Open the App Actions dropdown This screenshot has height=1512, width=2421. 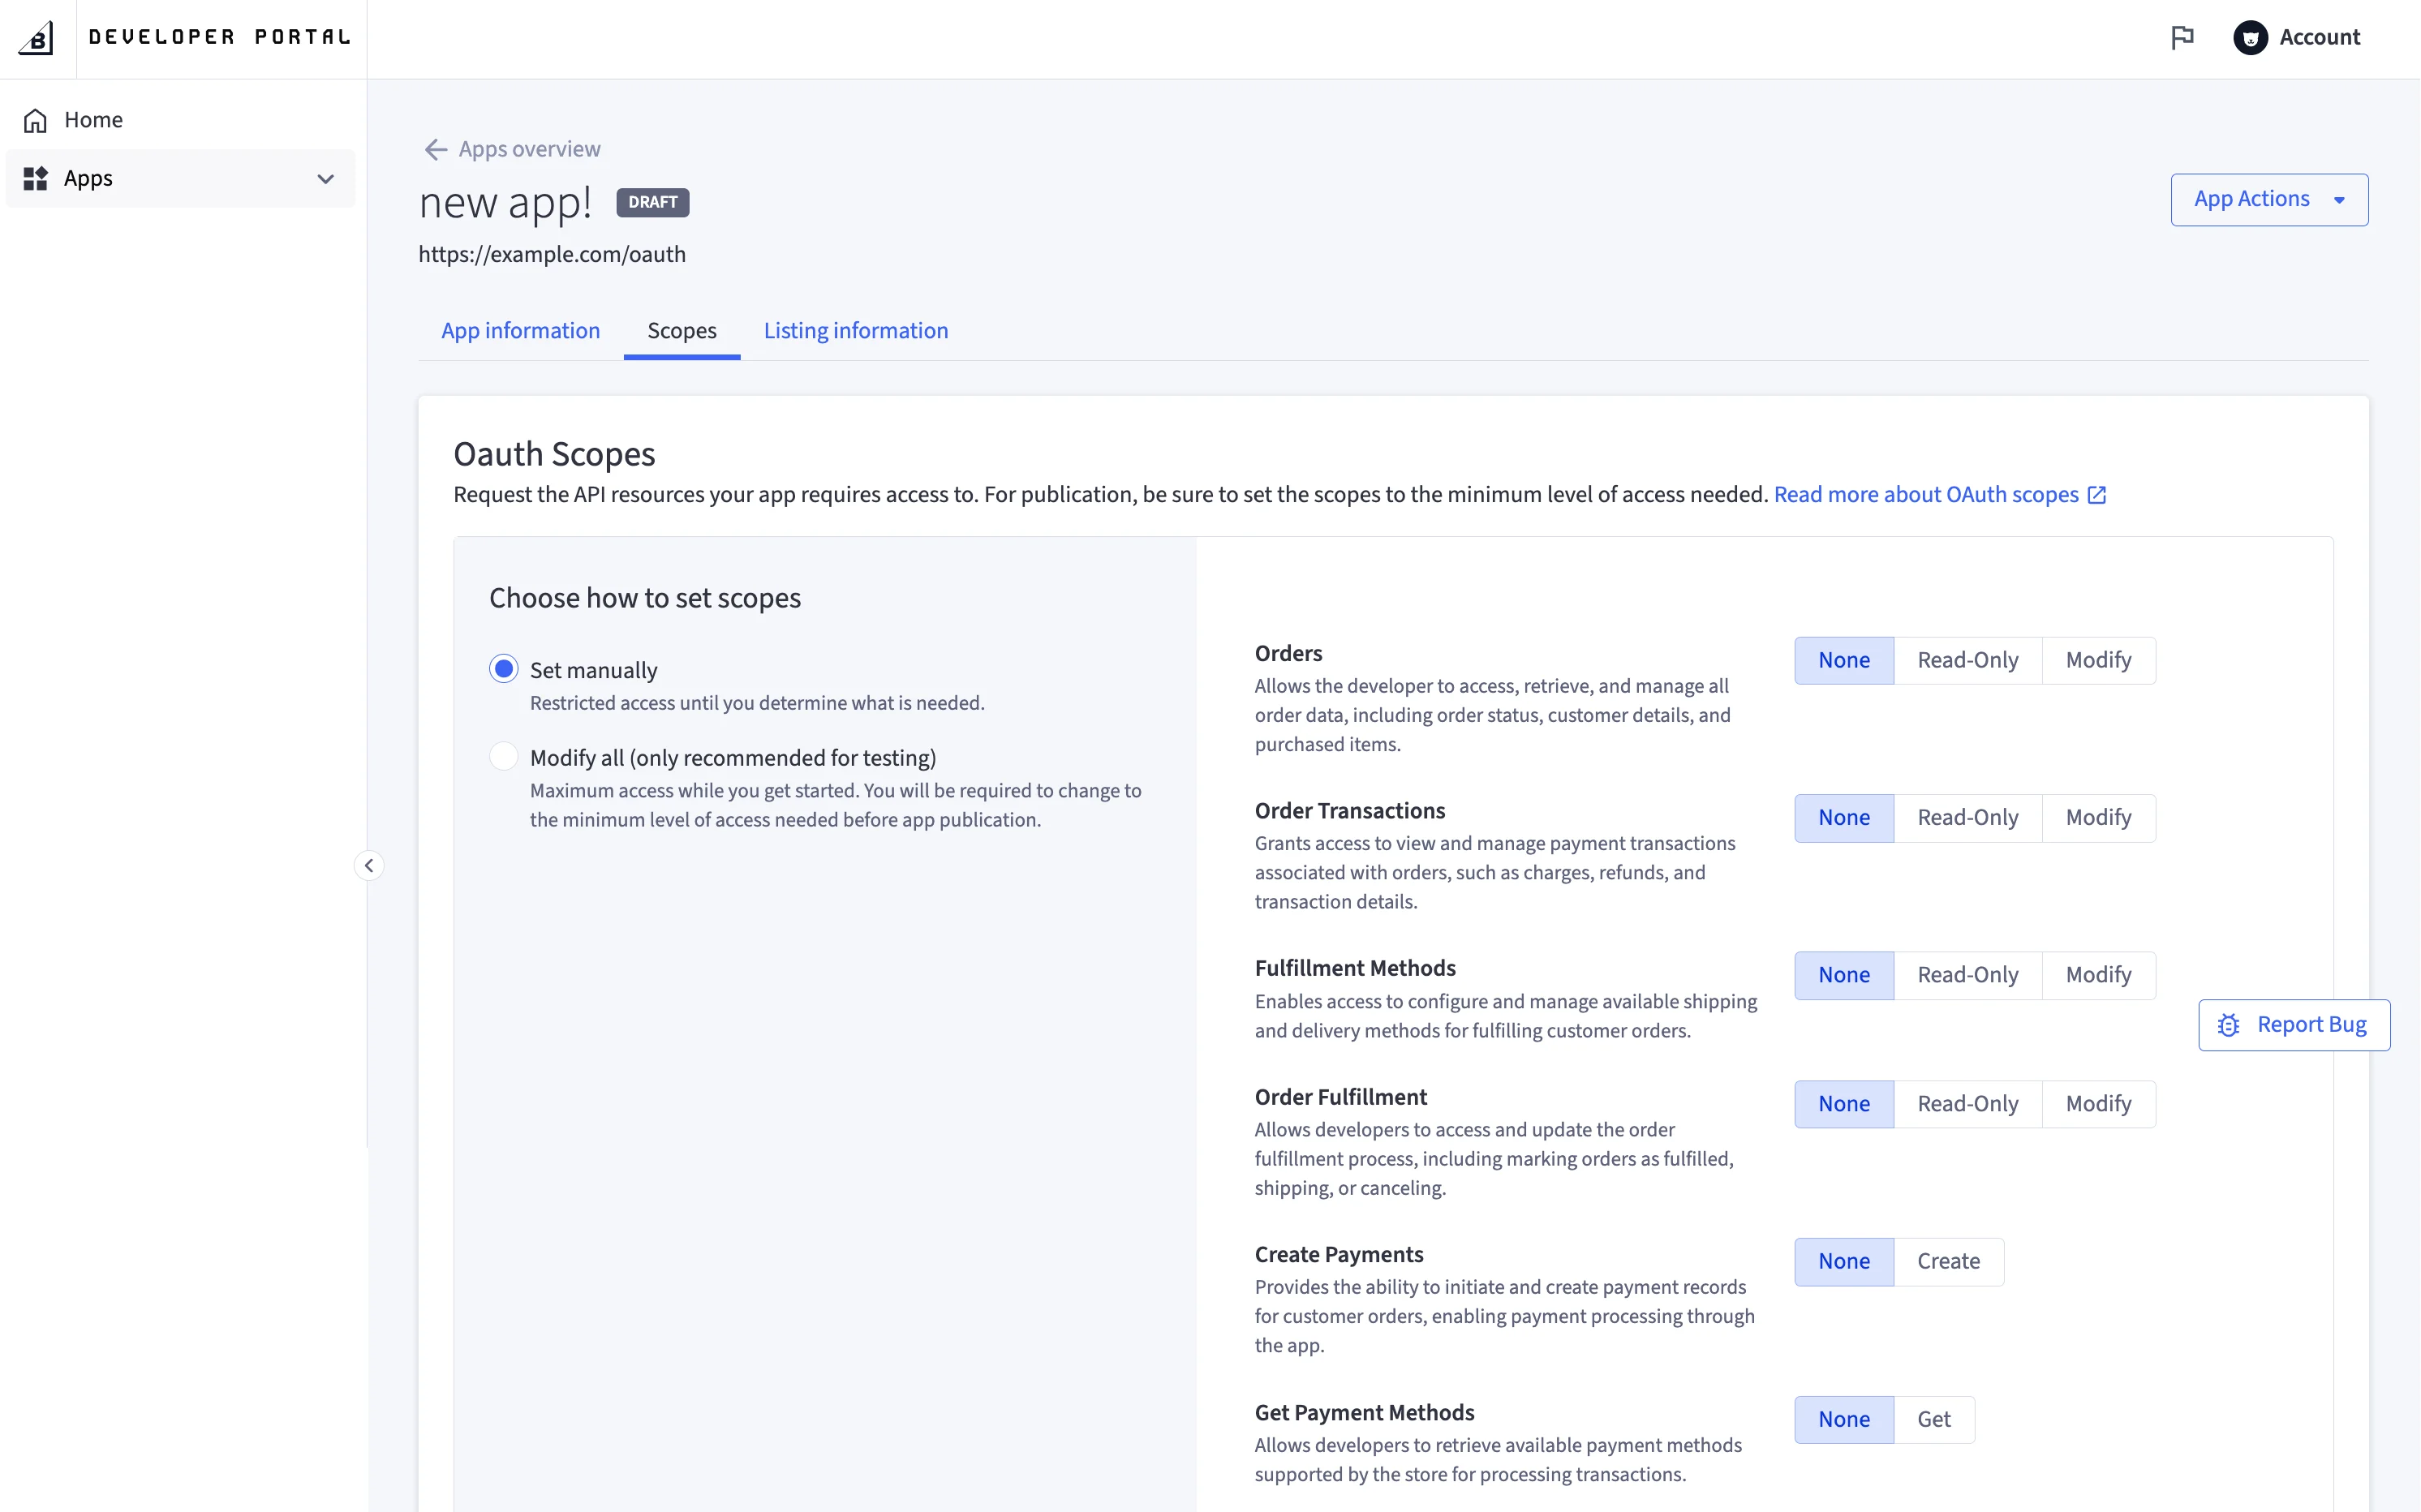point(2269,199)
